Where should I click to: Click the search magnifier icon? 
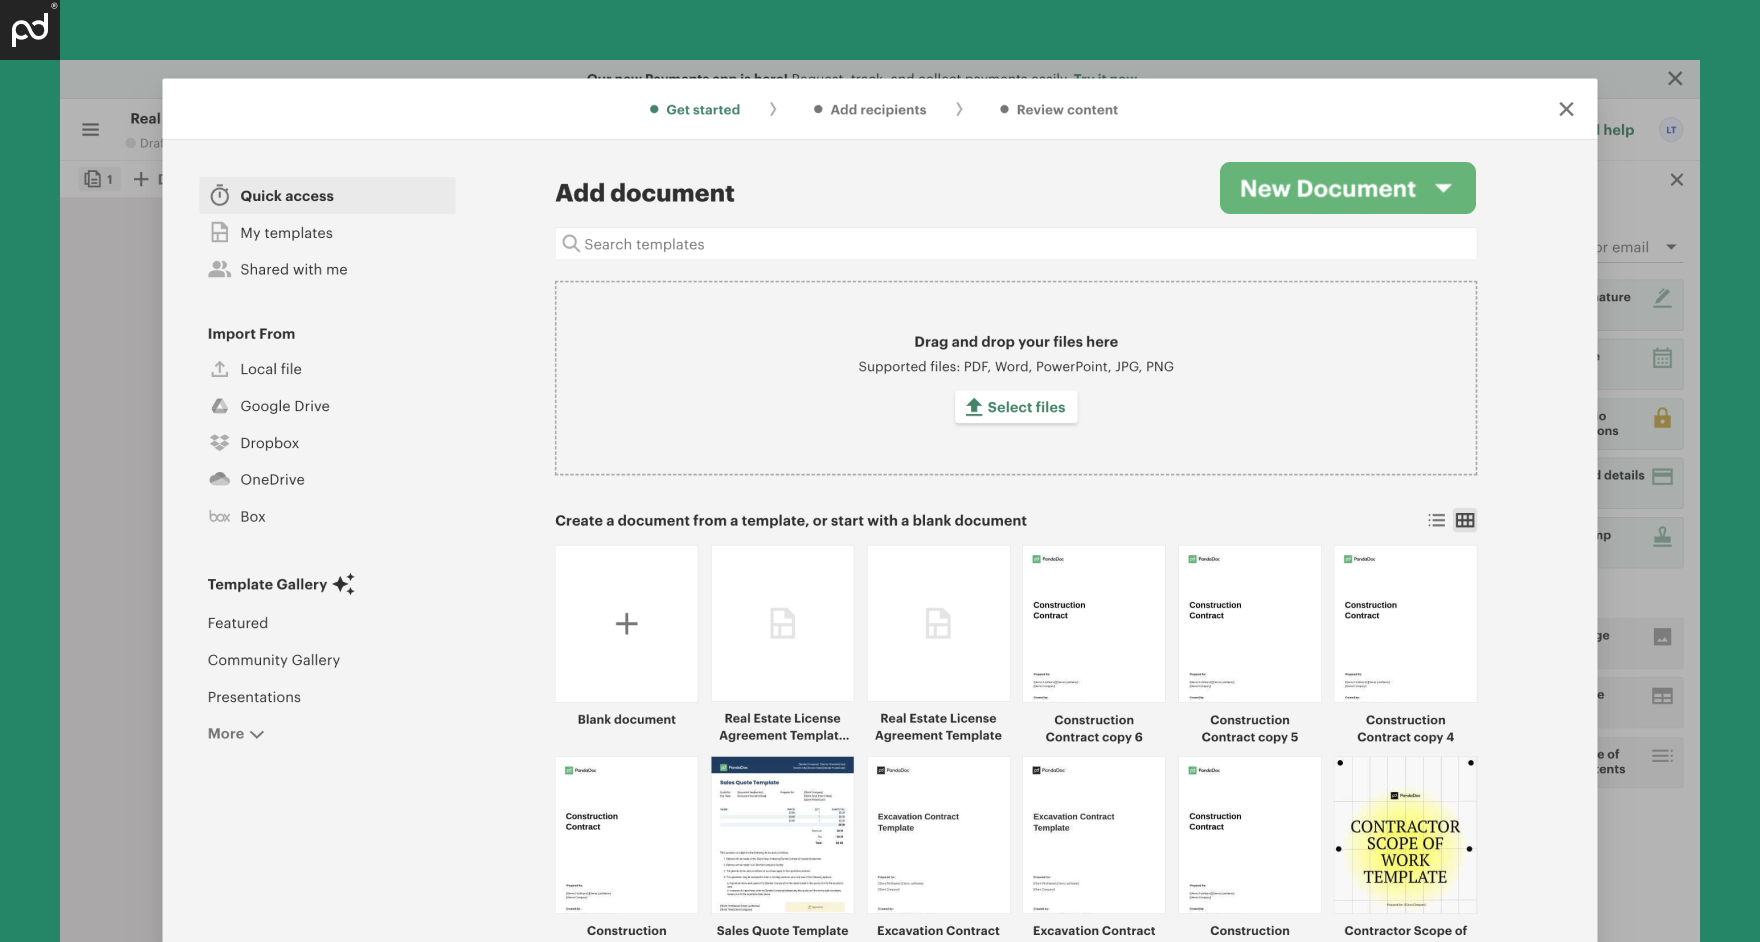[571, 244]
